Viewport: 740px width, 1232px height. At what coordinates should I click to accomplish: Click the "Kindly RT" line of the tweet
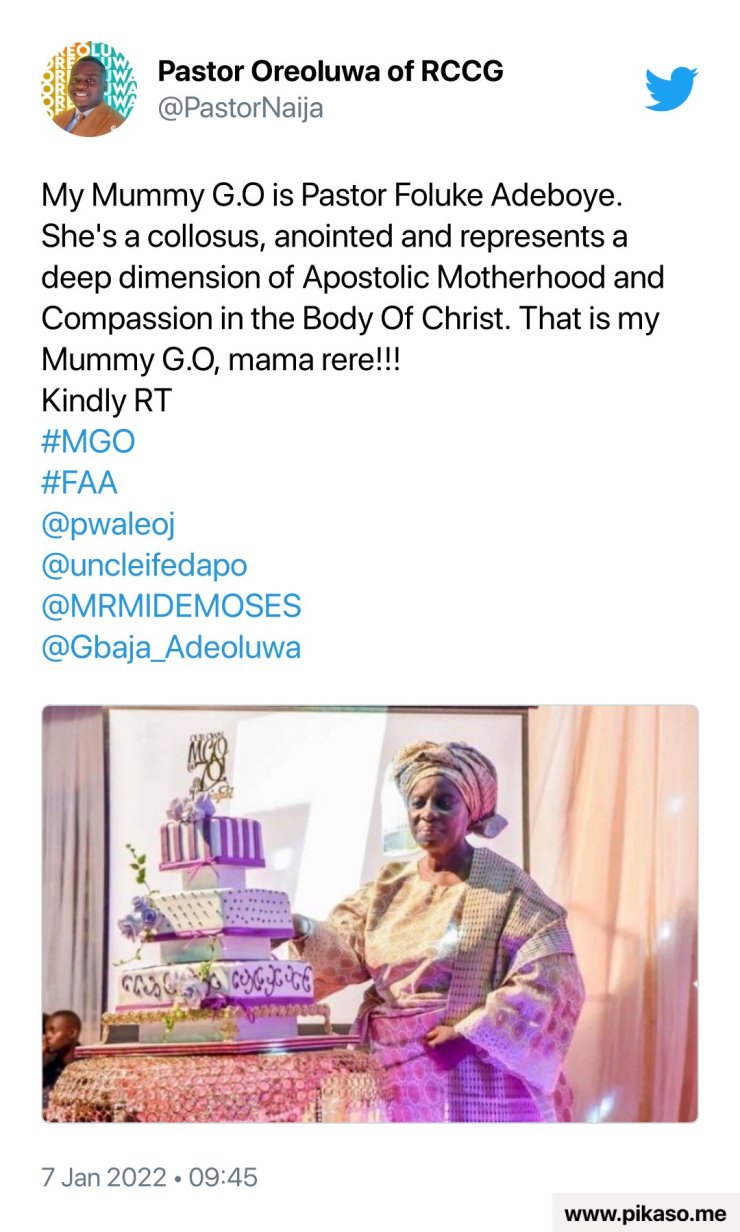pyautogui.click(x=106, y=401)
